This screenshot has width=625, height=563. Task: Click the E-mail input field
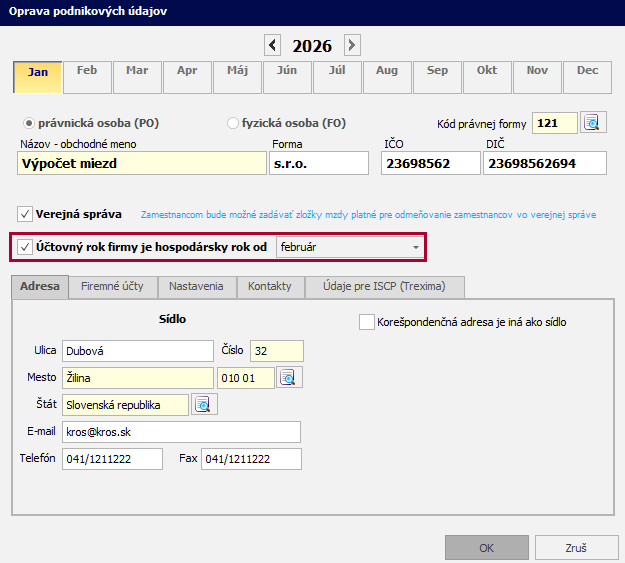coord(181,432)
